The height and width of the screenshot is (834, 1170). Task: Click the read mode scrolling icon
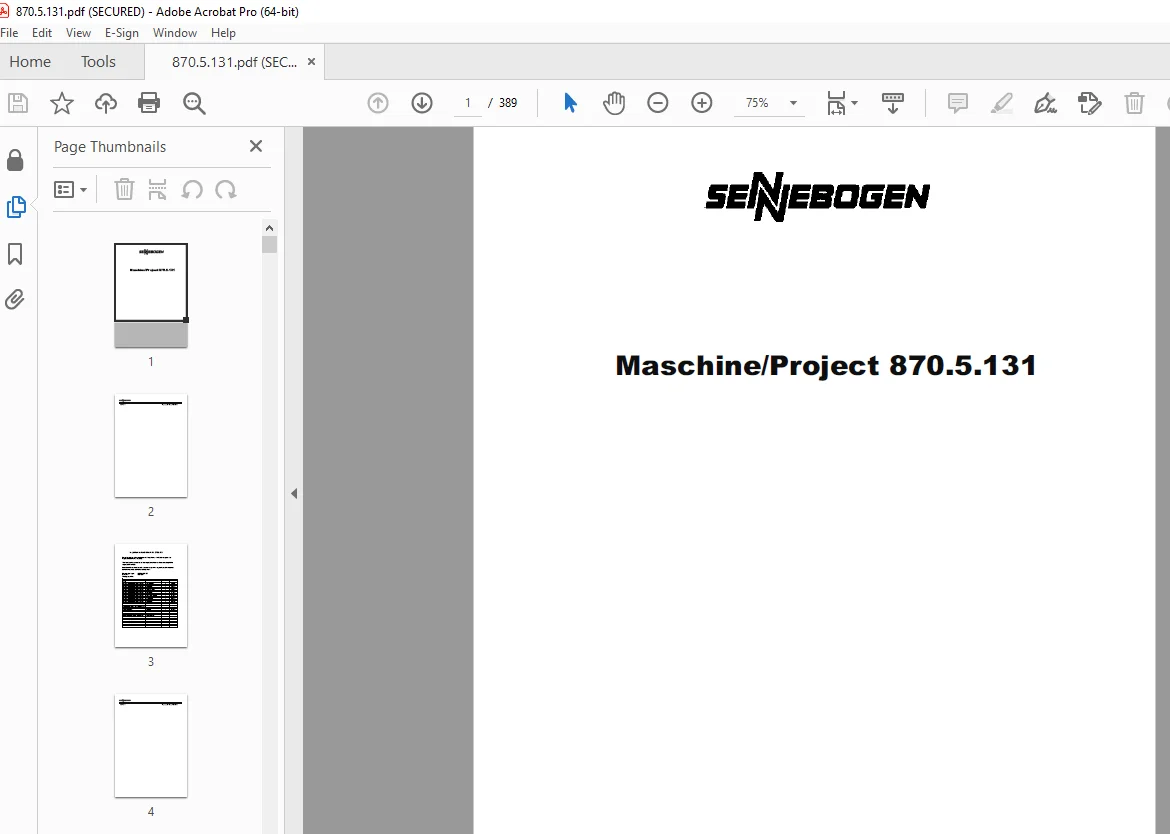point(892,103)
